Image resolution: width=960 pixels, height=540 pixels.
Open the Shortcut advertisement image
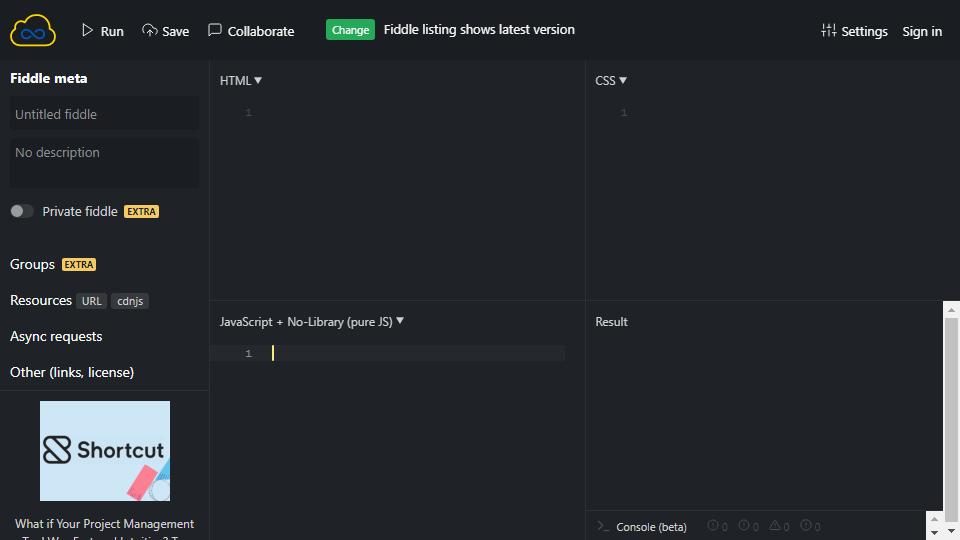click(105, 451)
